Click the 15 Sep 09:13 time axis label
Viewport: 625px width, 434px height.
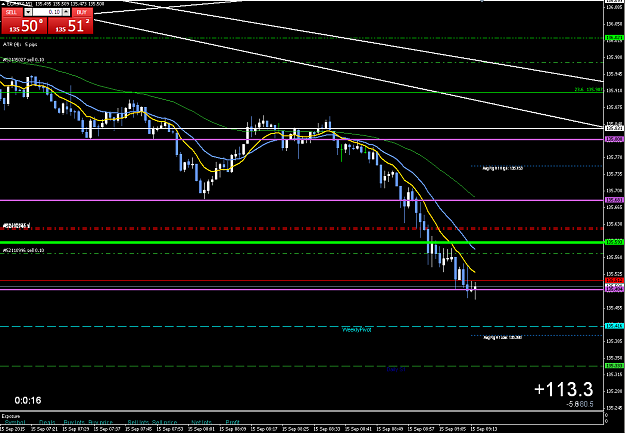click(483, 430)
